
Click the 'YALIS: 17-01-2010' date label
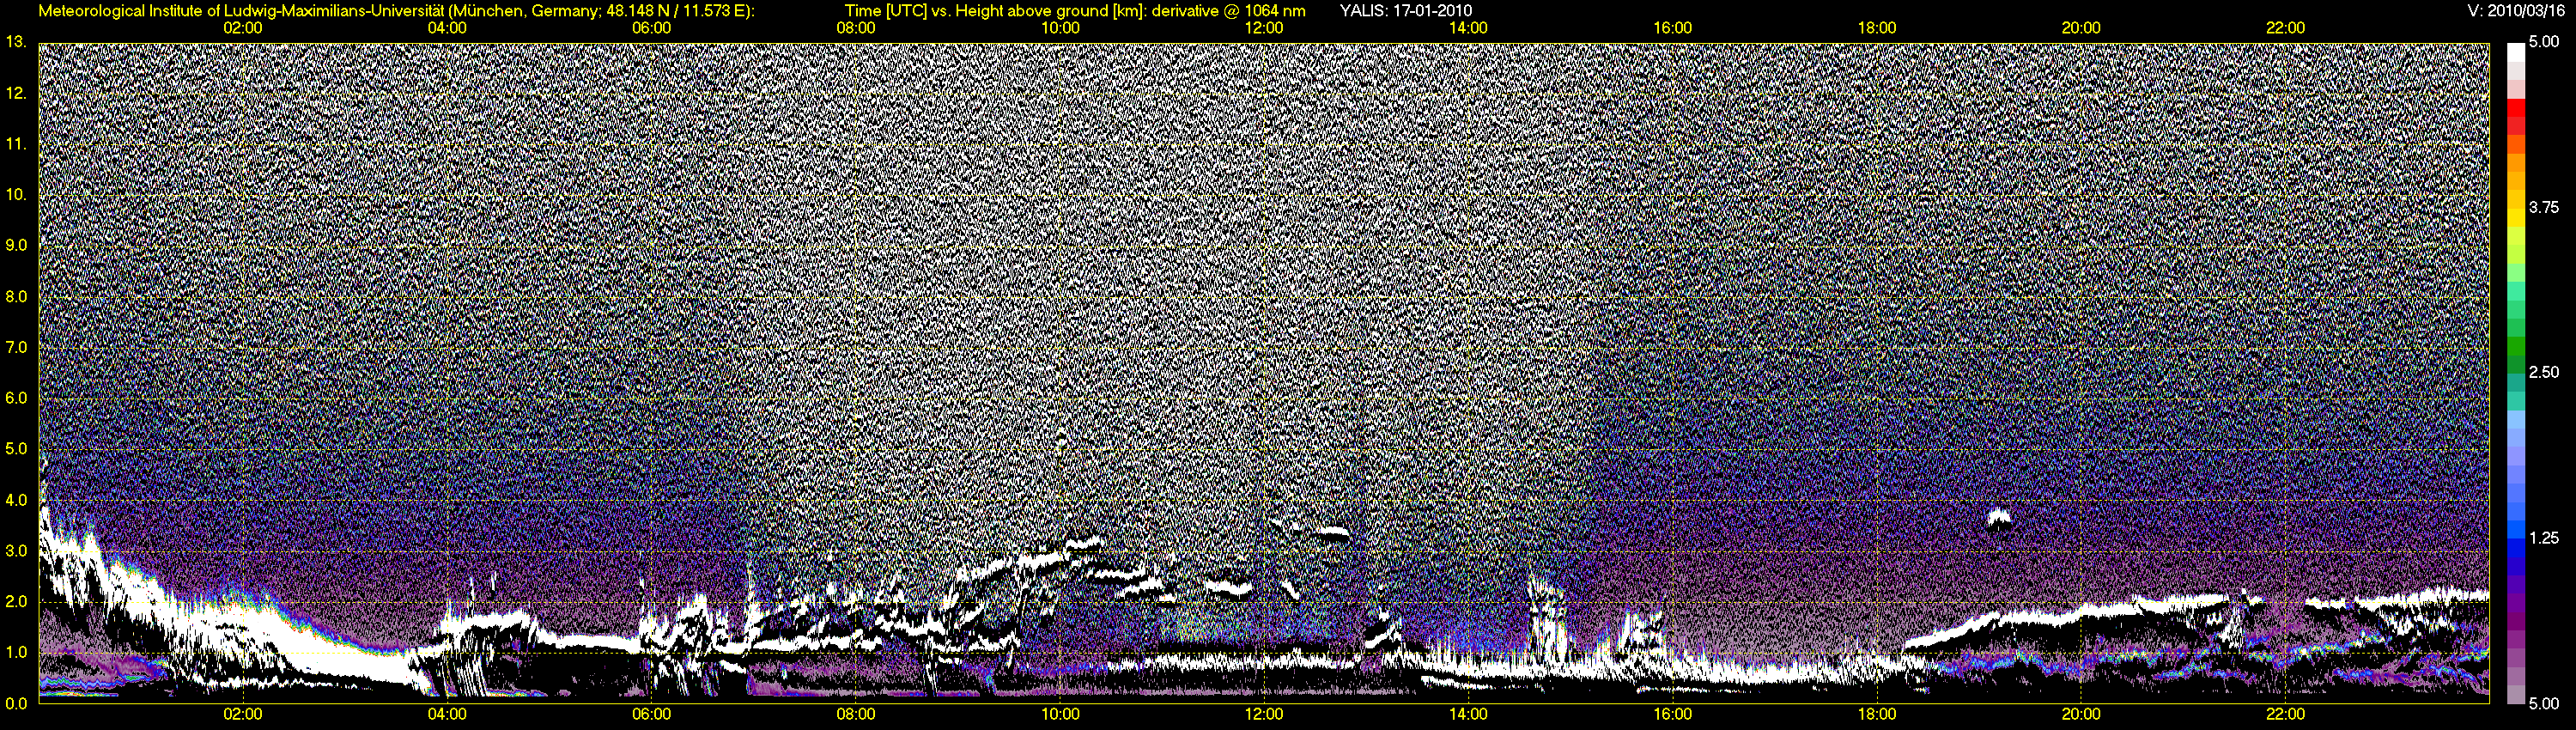[x=1405, y=11]
